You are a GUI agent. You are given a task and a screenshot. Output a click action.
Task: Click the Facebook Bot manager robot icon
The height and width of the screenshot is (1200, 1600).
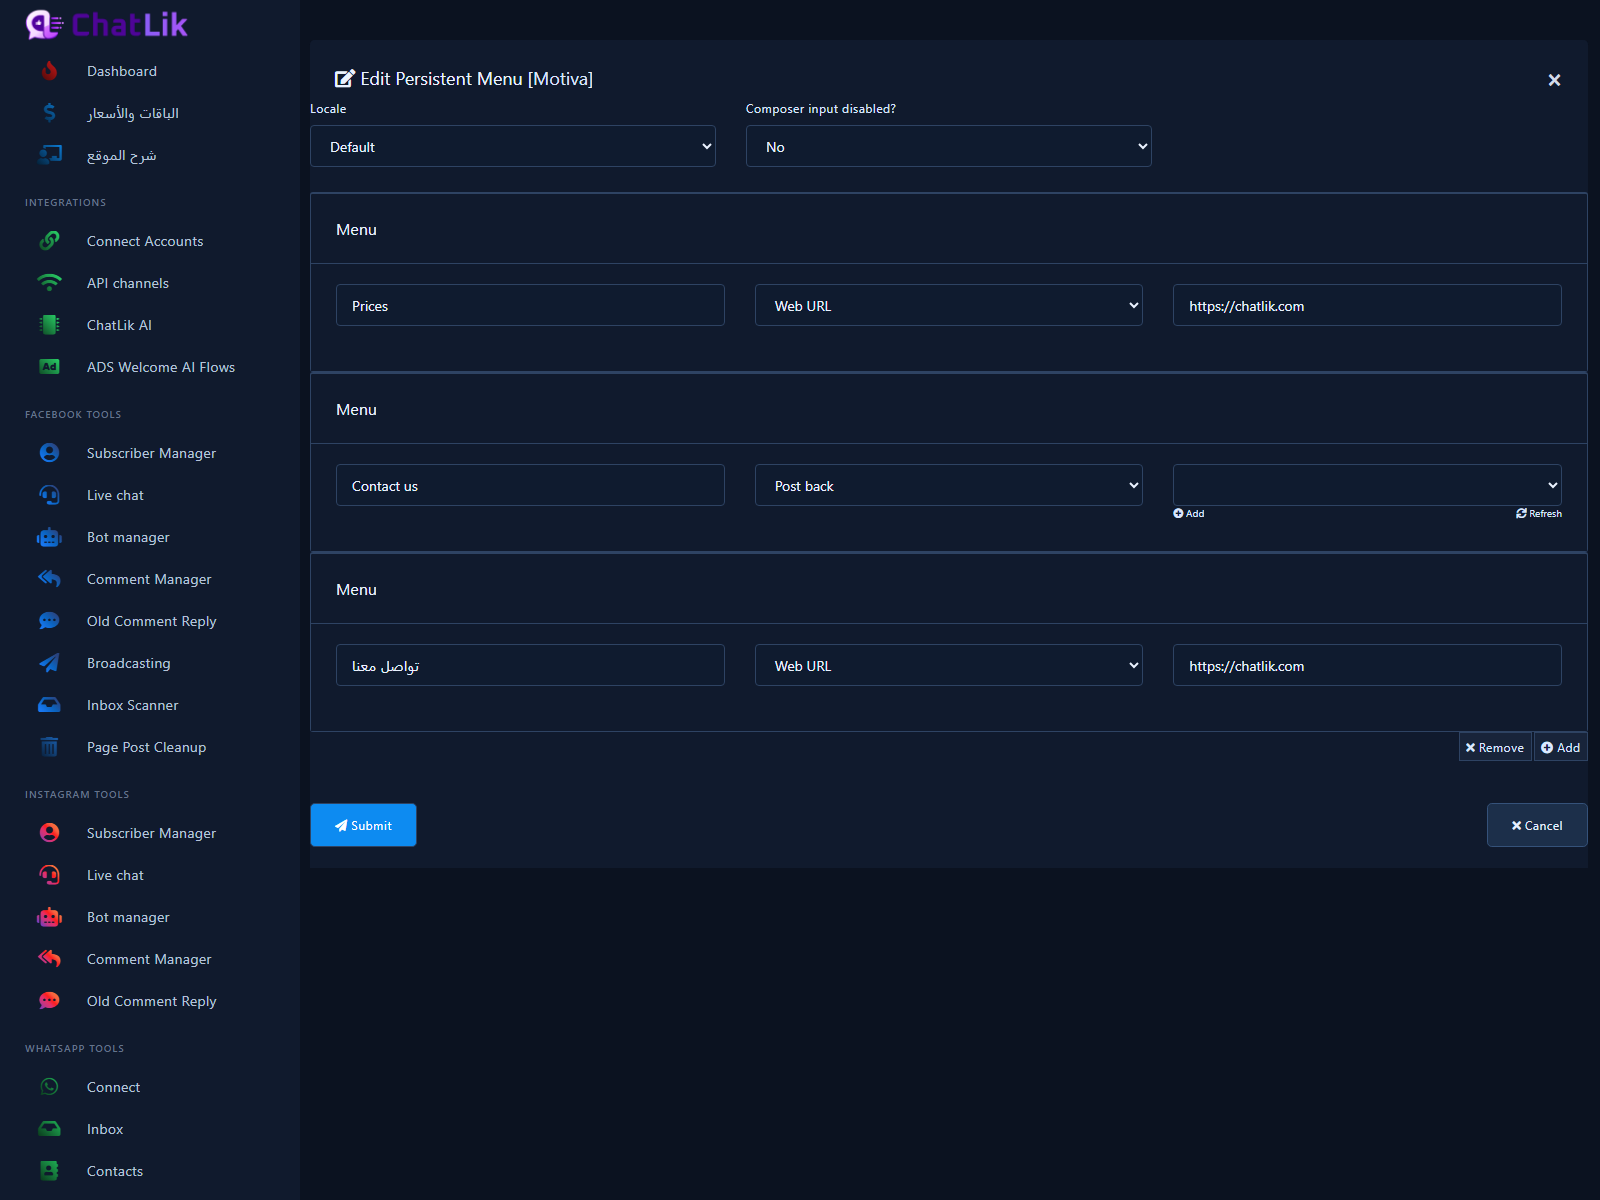point(49,537)
